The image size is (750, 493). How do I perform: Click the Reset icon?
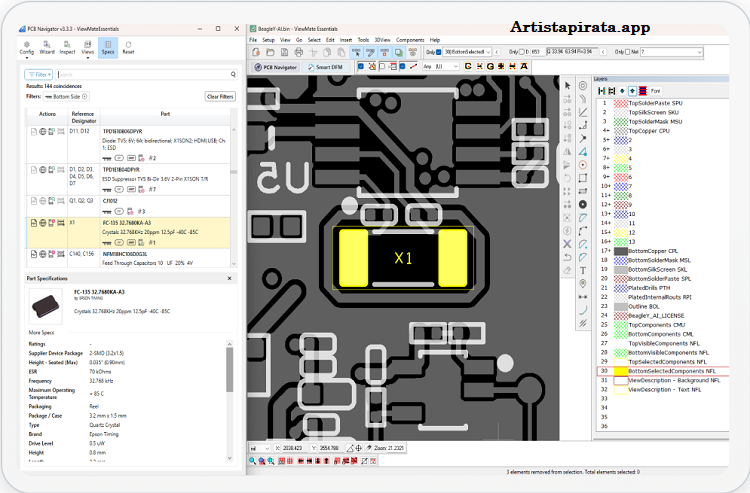[x=128, y=45]
